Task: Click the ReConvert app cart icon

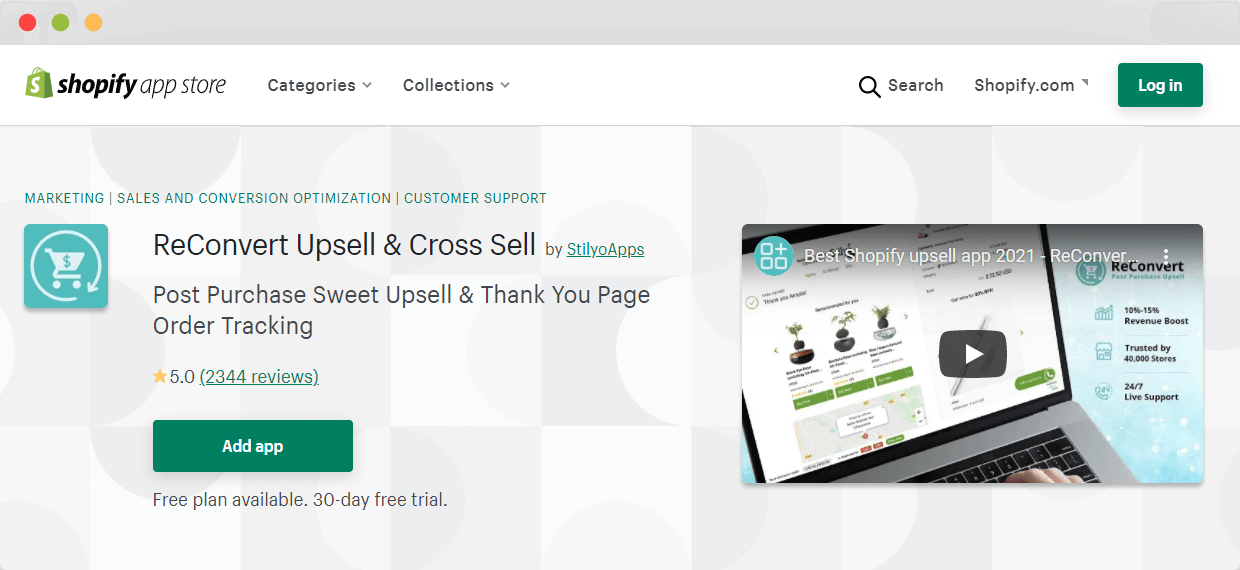Action: pyautogui.click(x=66, y=266)
